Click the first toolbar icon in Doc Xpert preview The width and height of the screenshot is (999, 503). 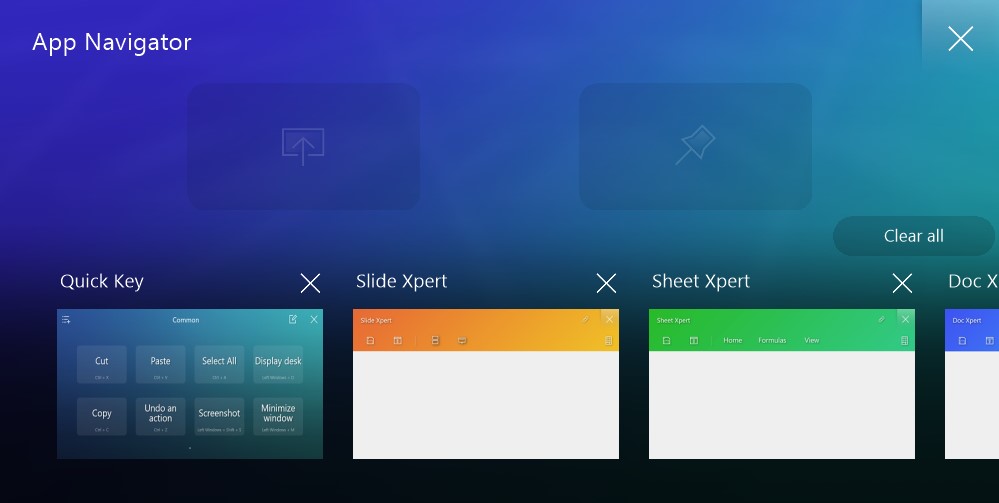point(962,340)
